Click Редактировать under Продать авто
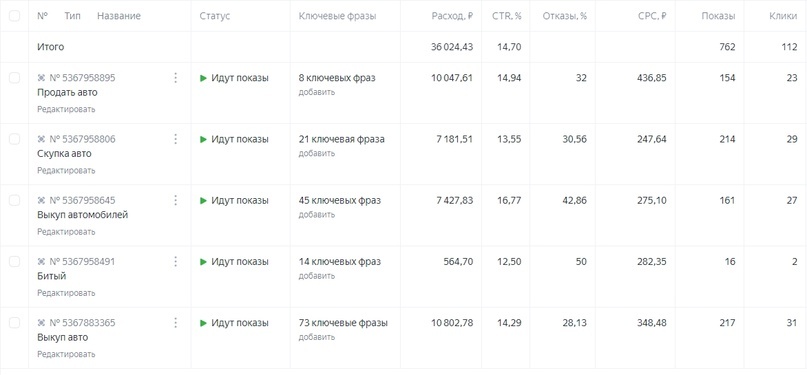Screen dimensions: 807x375 [x=66, y=109]
